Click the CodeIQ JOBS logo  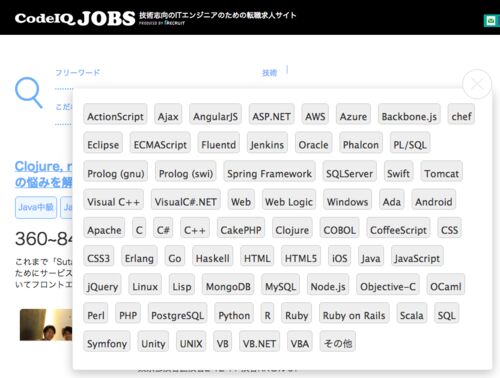tap(75, 18)
